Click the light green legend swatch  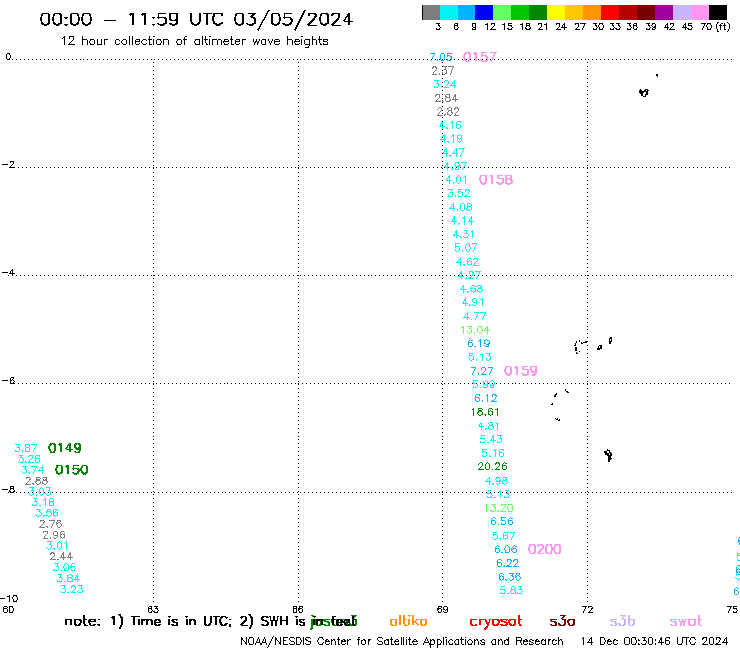[502, 12]
